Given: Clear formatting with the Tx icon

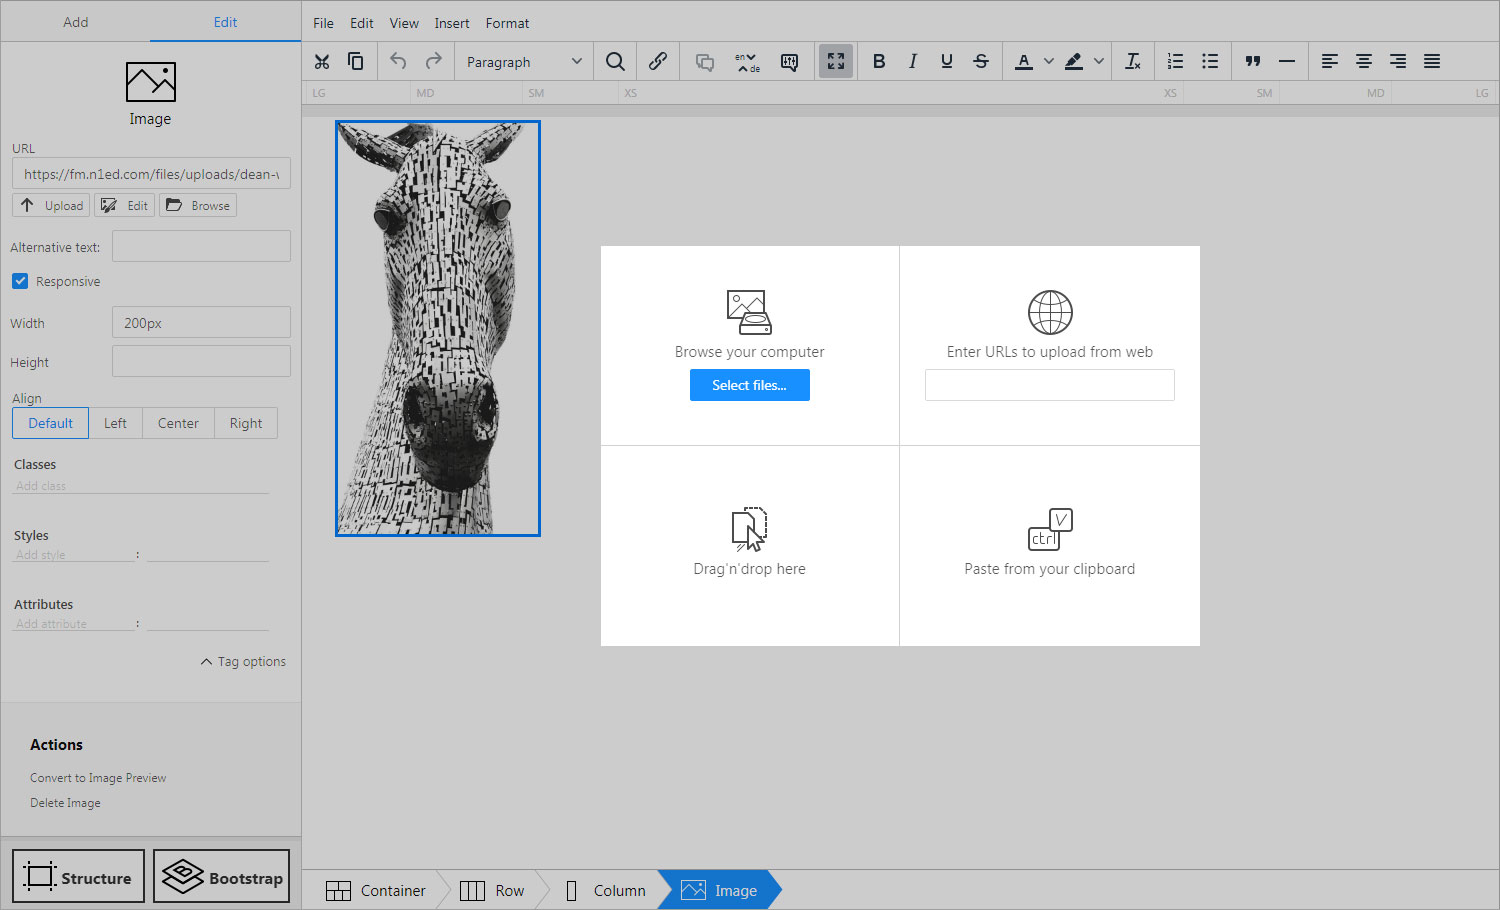Looking at the screenshot, I should point(1133,62).
